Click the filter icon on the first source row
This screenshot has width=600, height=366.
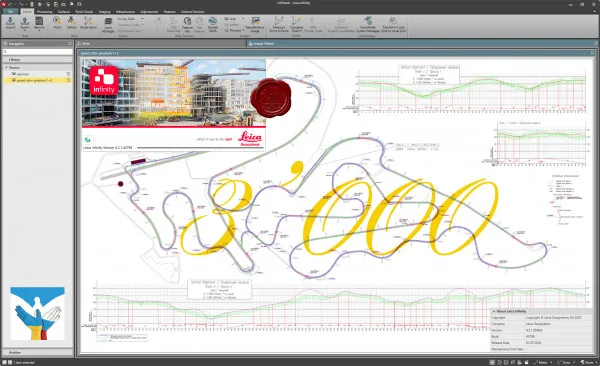(x=69, y=74)
